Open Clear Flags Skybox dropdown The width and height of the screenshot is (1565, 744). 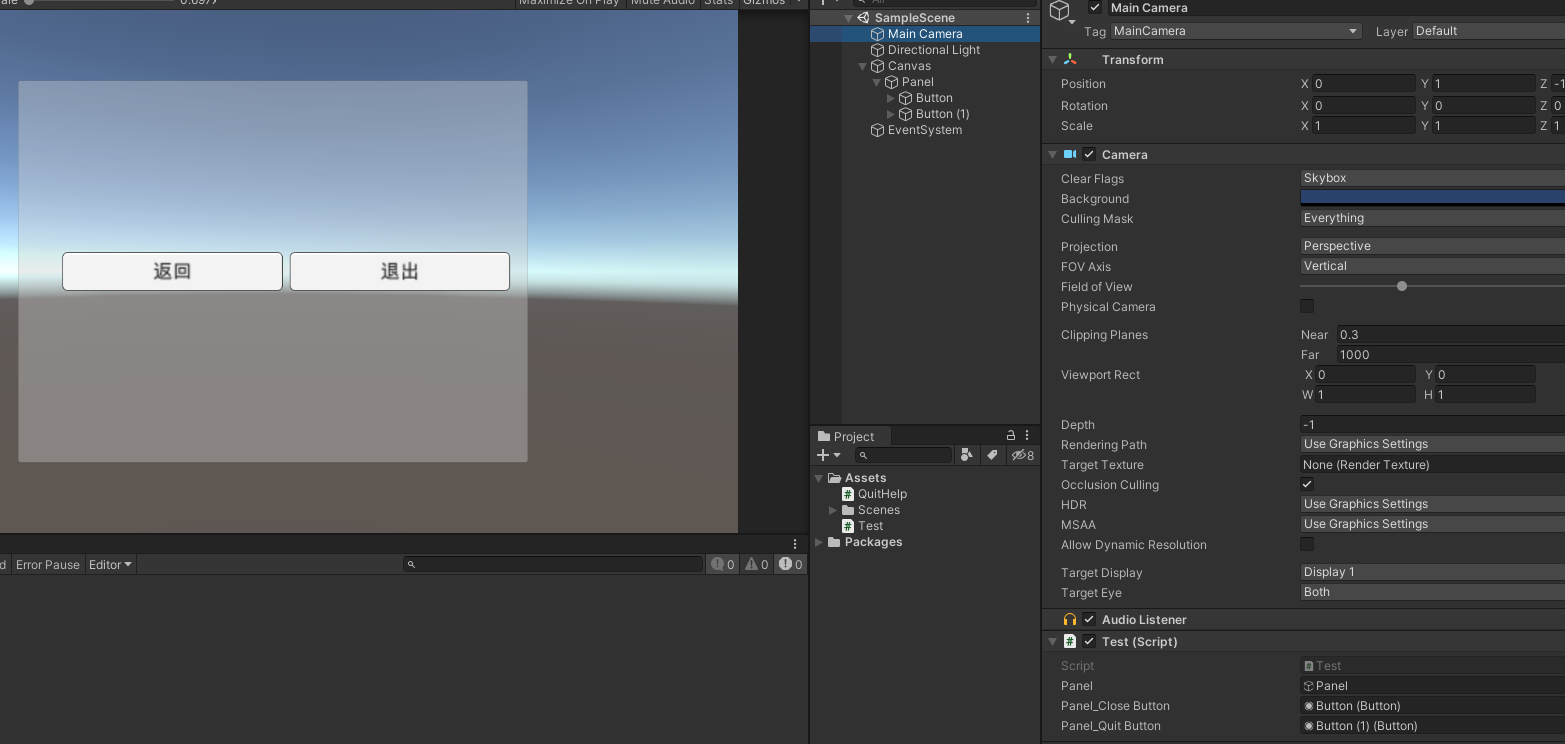pos(1432,178)
